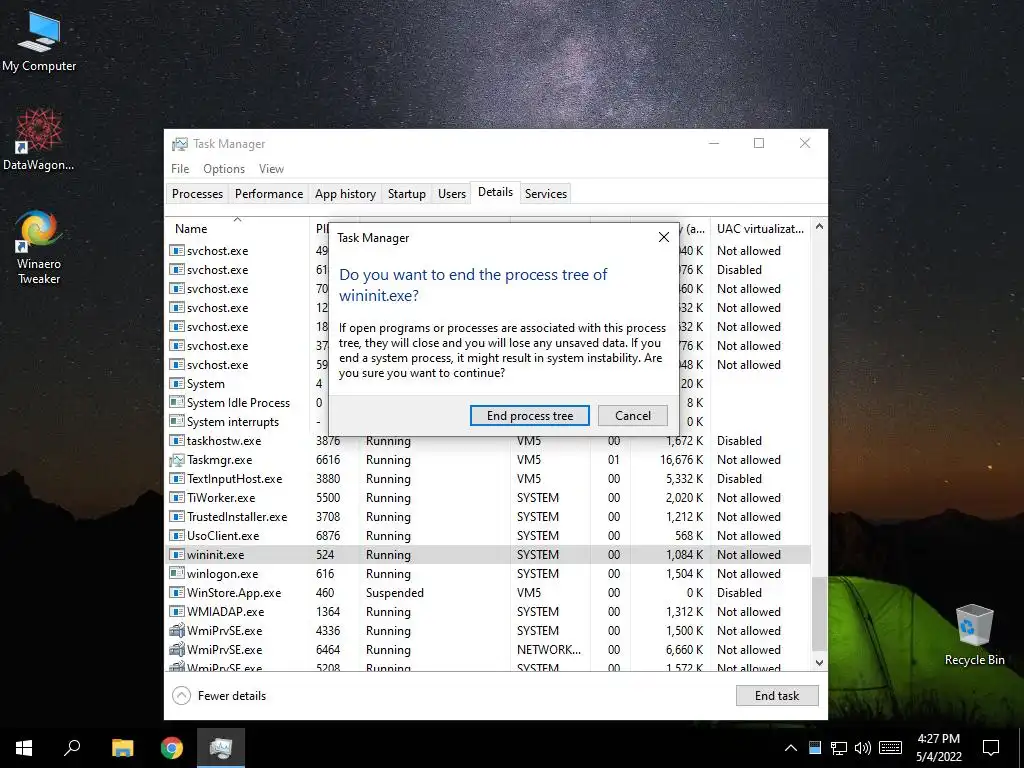1024x768 pixels.
Task: Click the 6,660 K memory value
Action: click(x=684, y=650)
